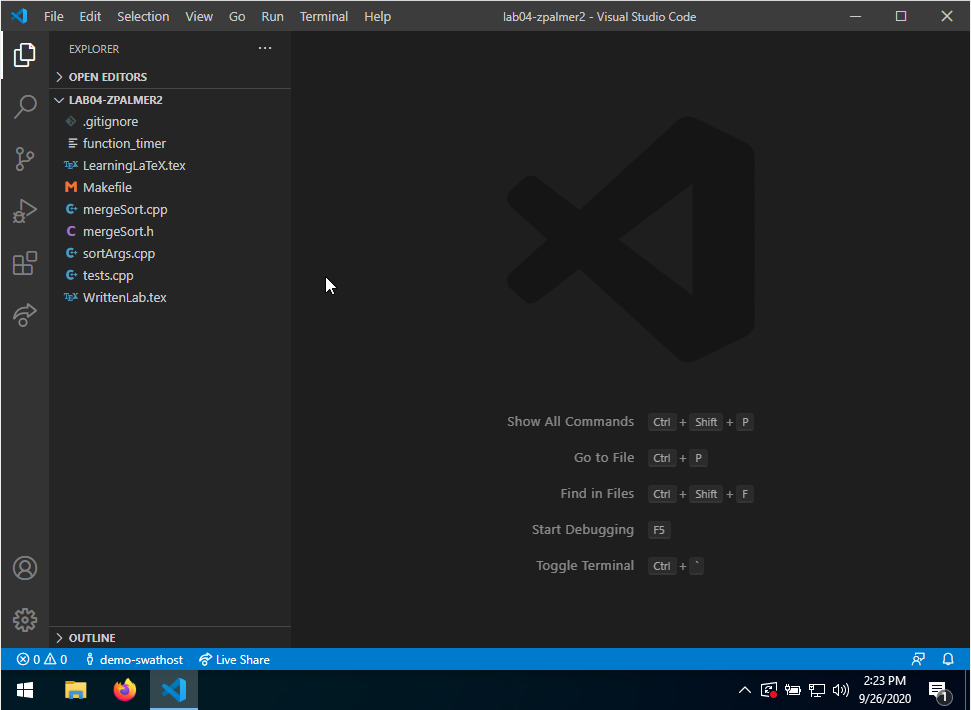Open the volume control in the system tray
The height and width of the screenshot is (710, 971).
[x=841, y=690]
